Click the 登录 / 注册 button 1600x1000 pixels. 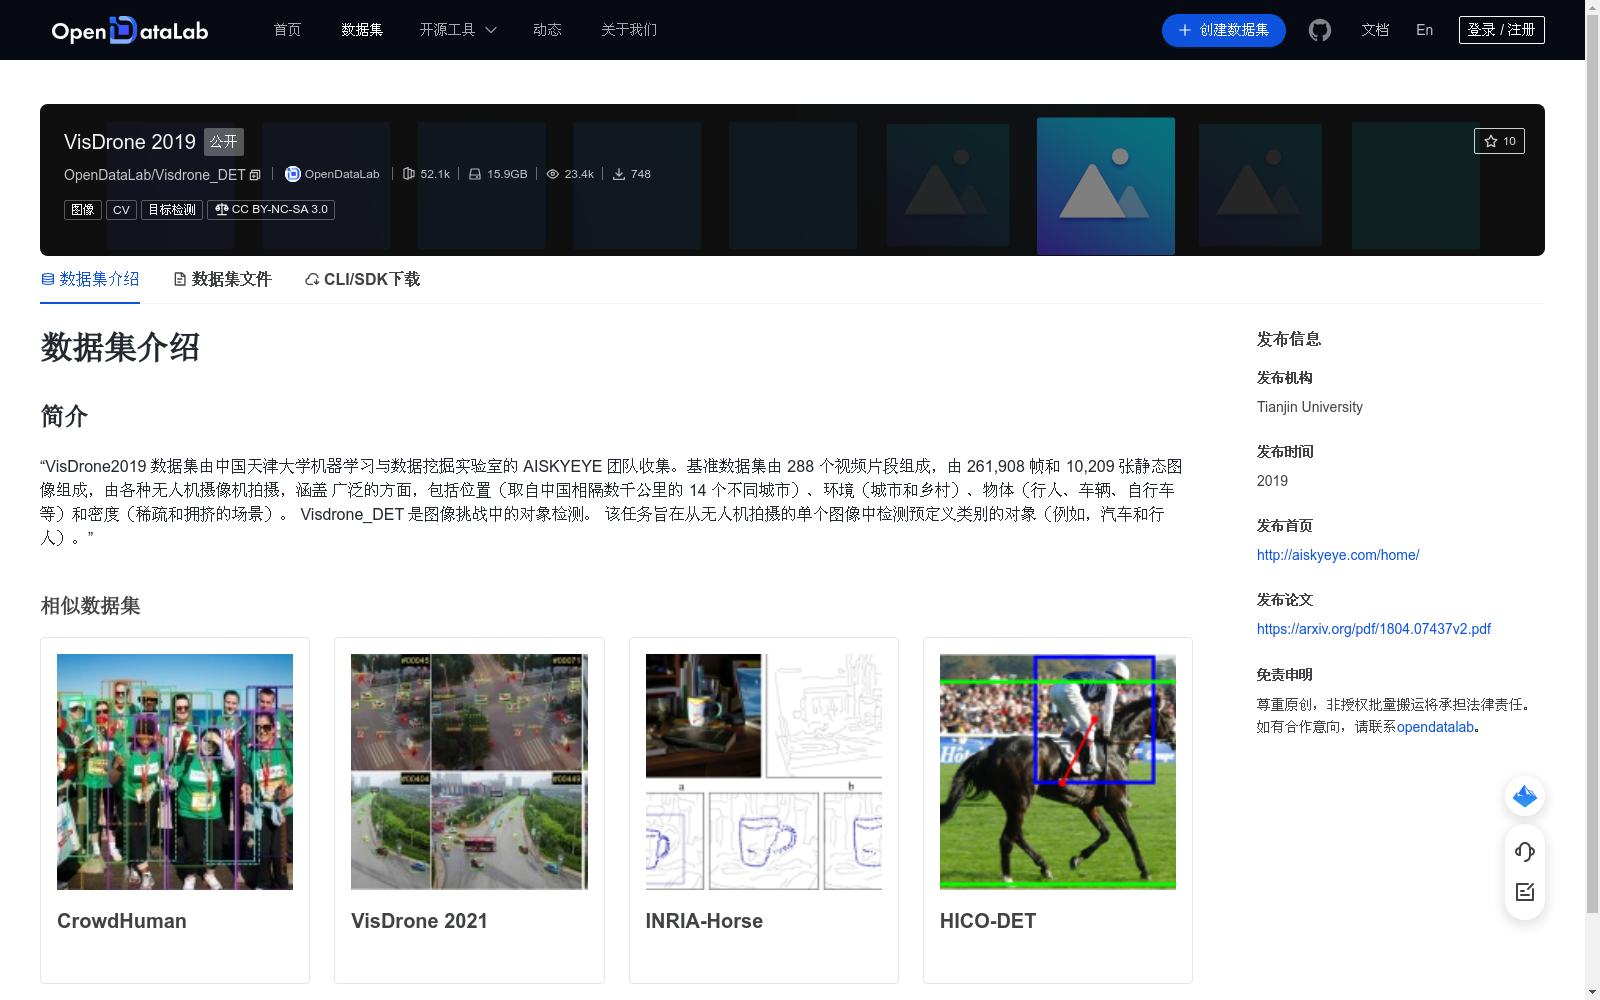pos(1502,30)
